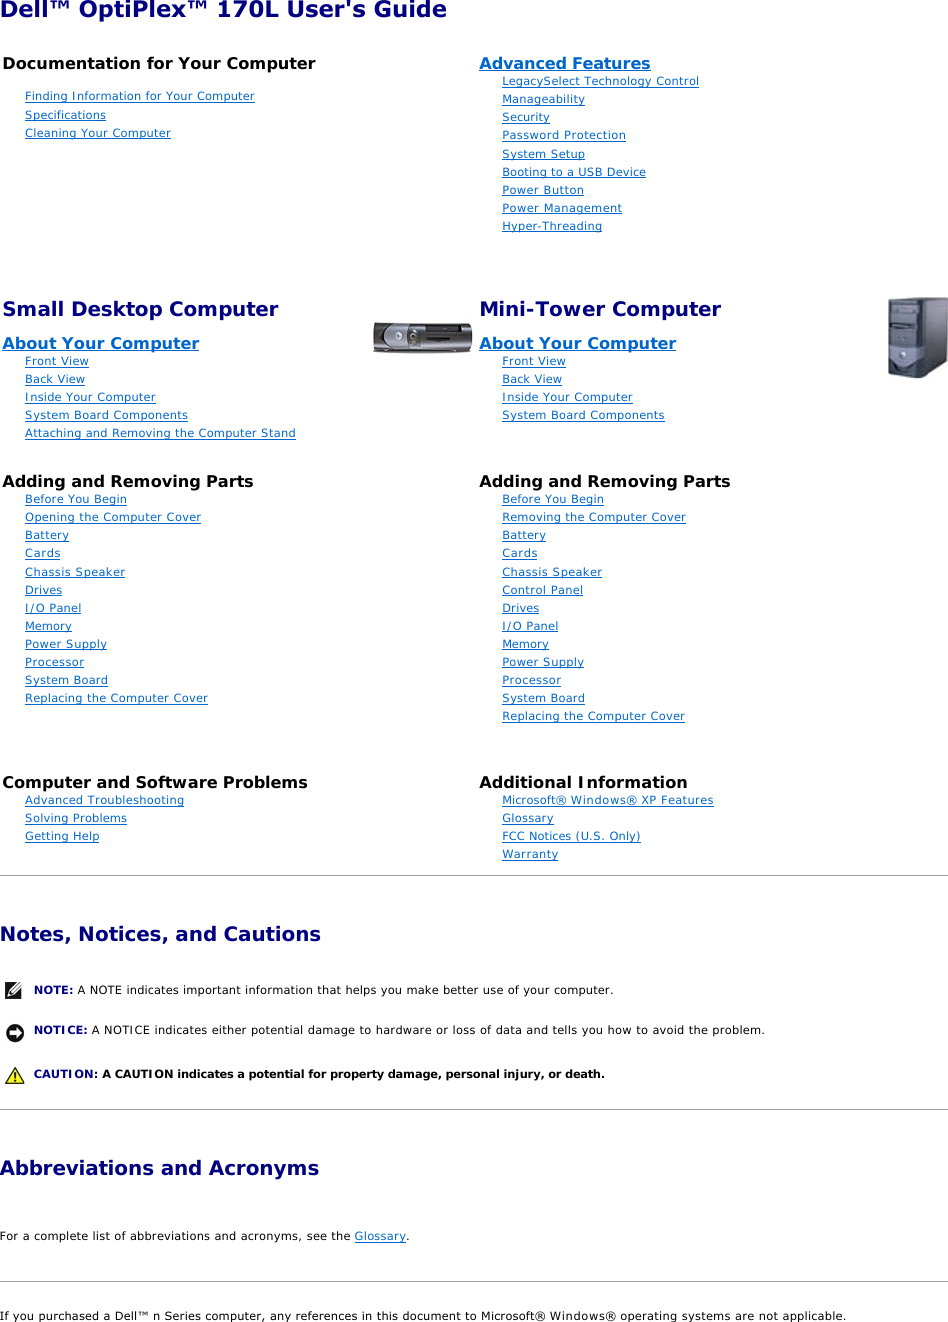
Task: Click the Additional Information heading
Action: coord(583,782)
